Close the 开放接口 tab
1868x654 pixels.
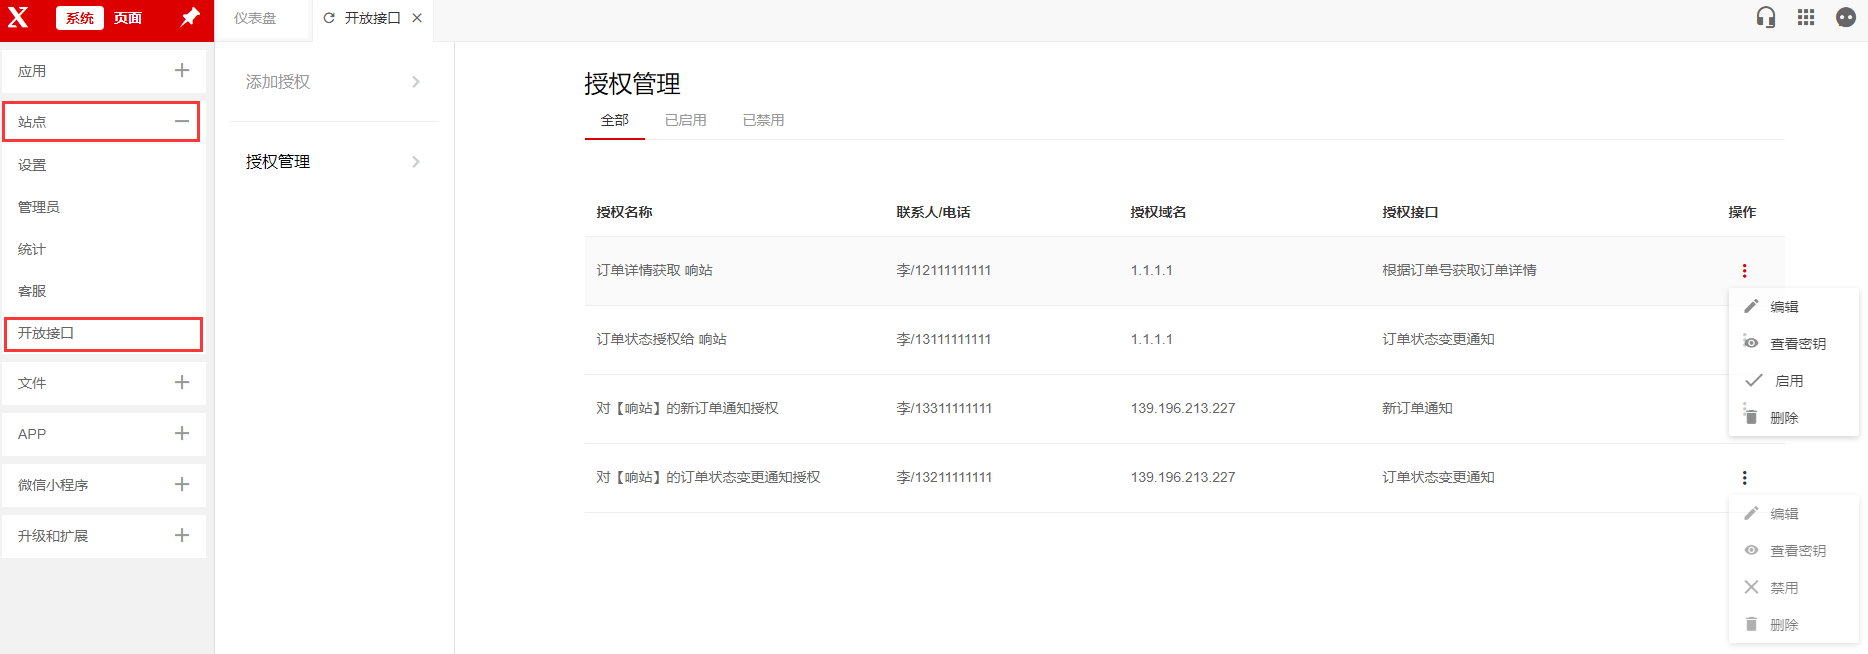(417, 18)
